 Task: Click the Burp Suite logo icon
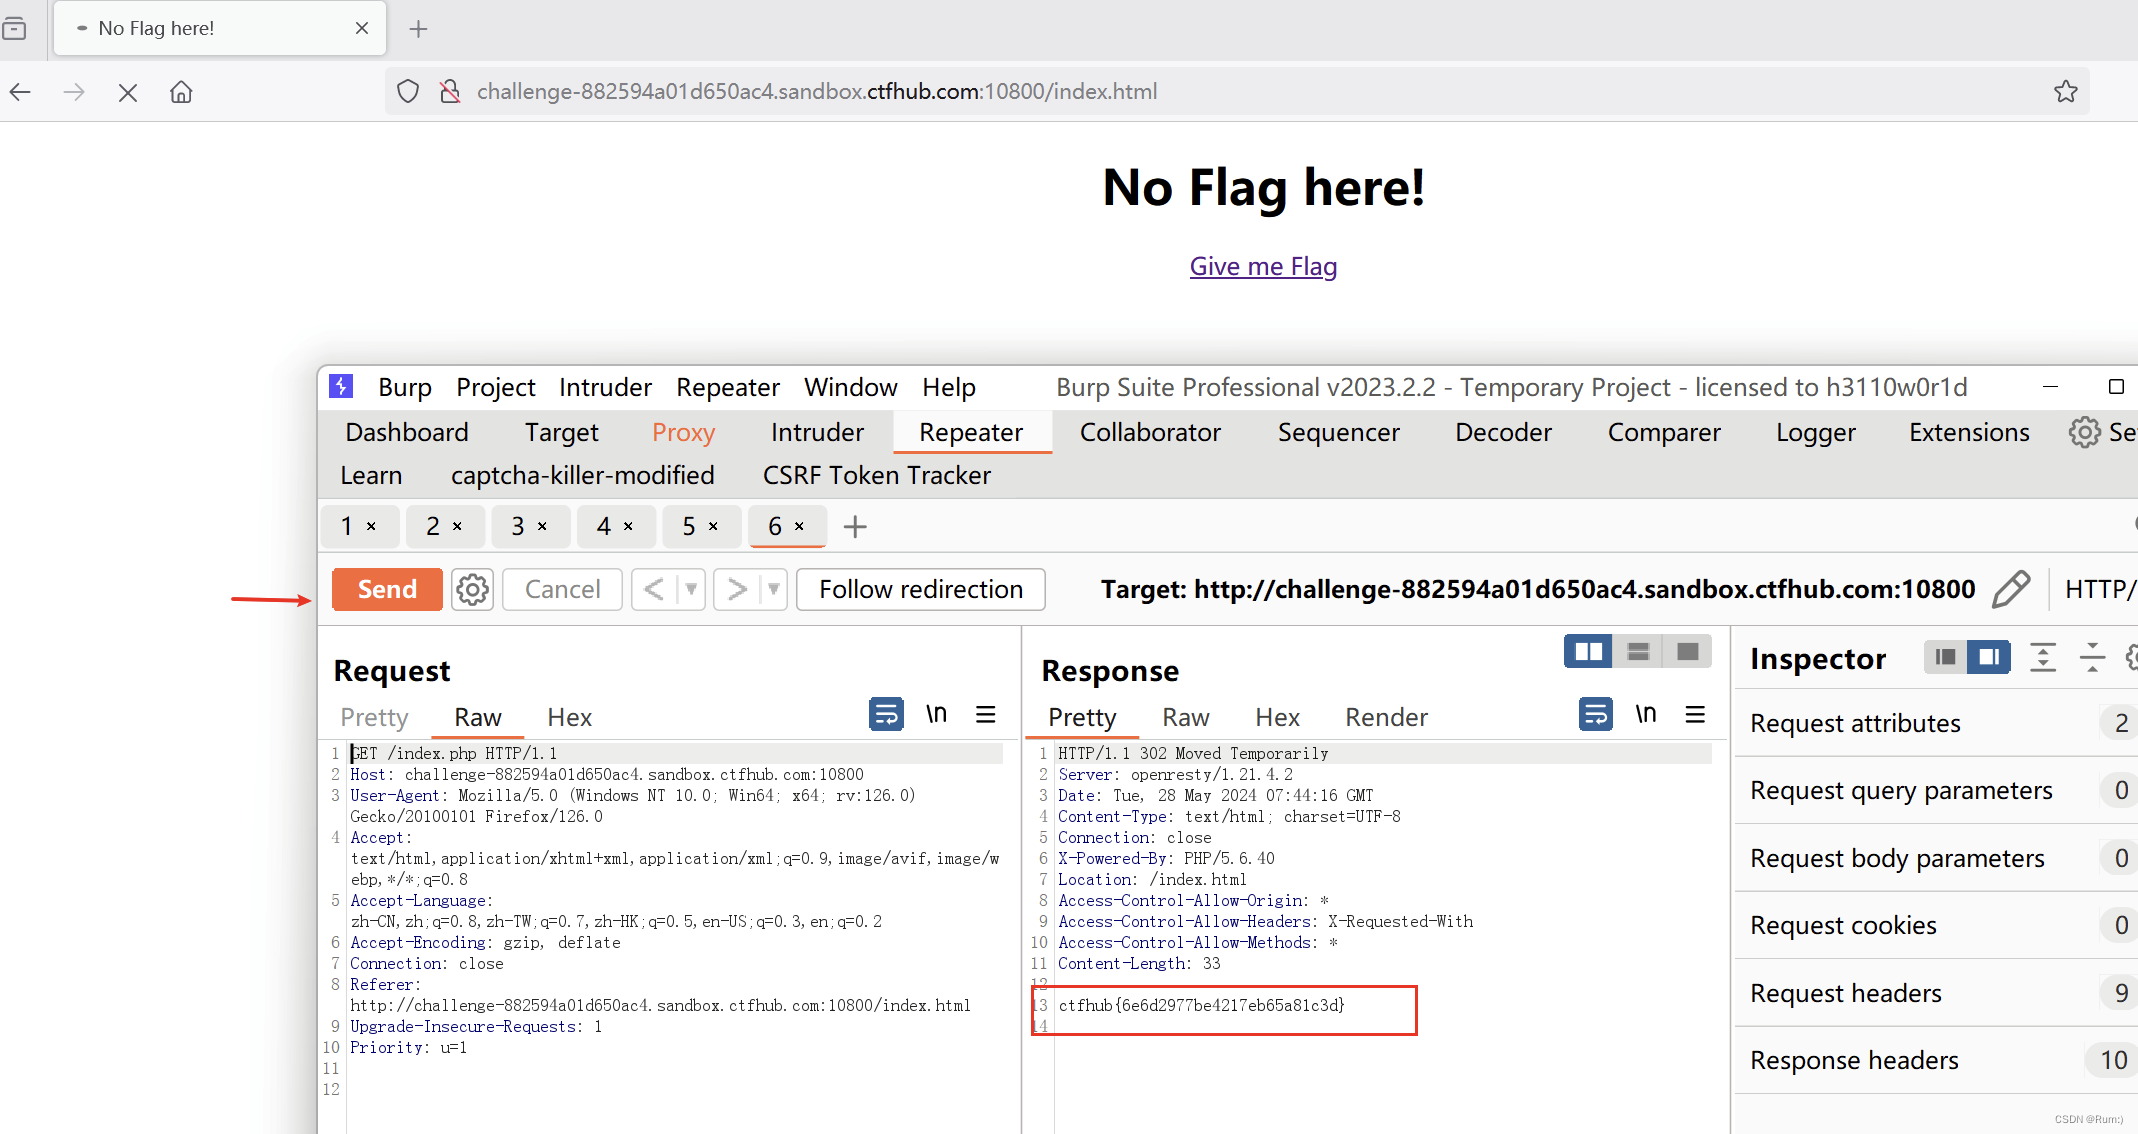coord(341,386)
